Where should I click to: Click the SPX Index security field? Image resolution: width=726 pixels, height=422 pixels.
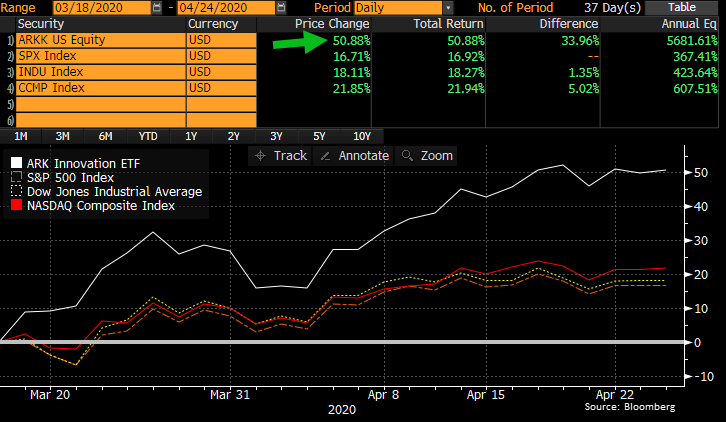[x=100, y=56]
